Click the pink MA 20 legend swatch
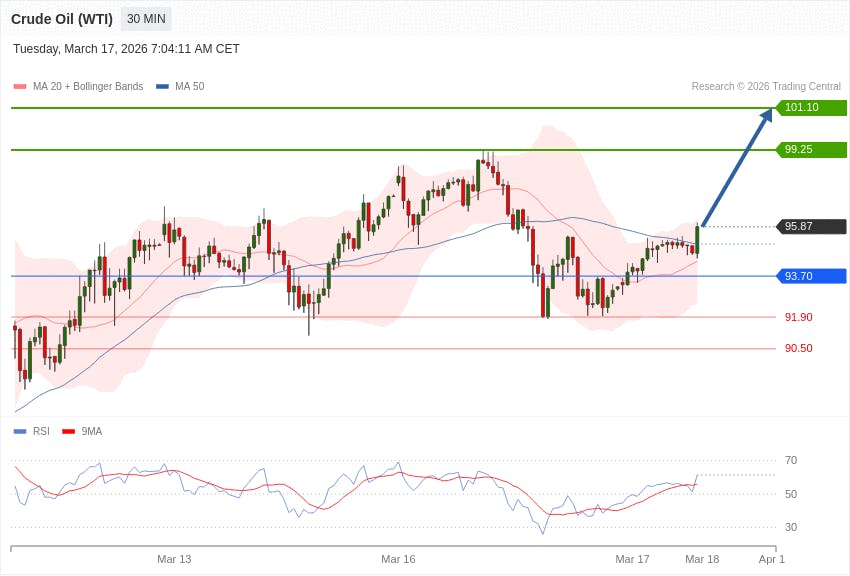850x576 pixels. pos(20,87)
